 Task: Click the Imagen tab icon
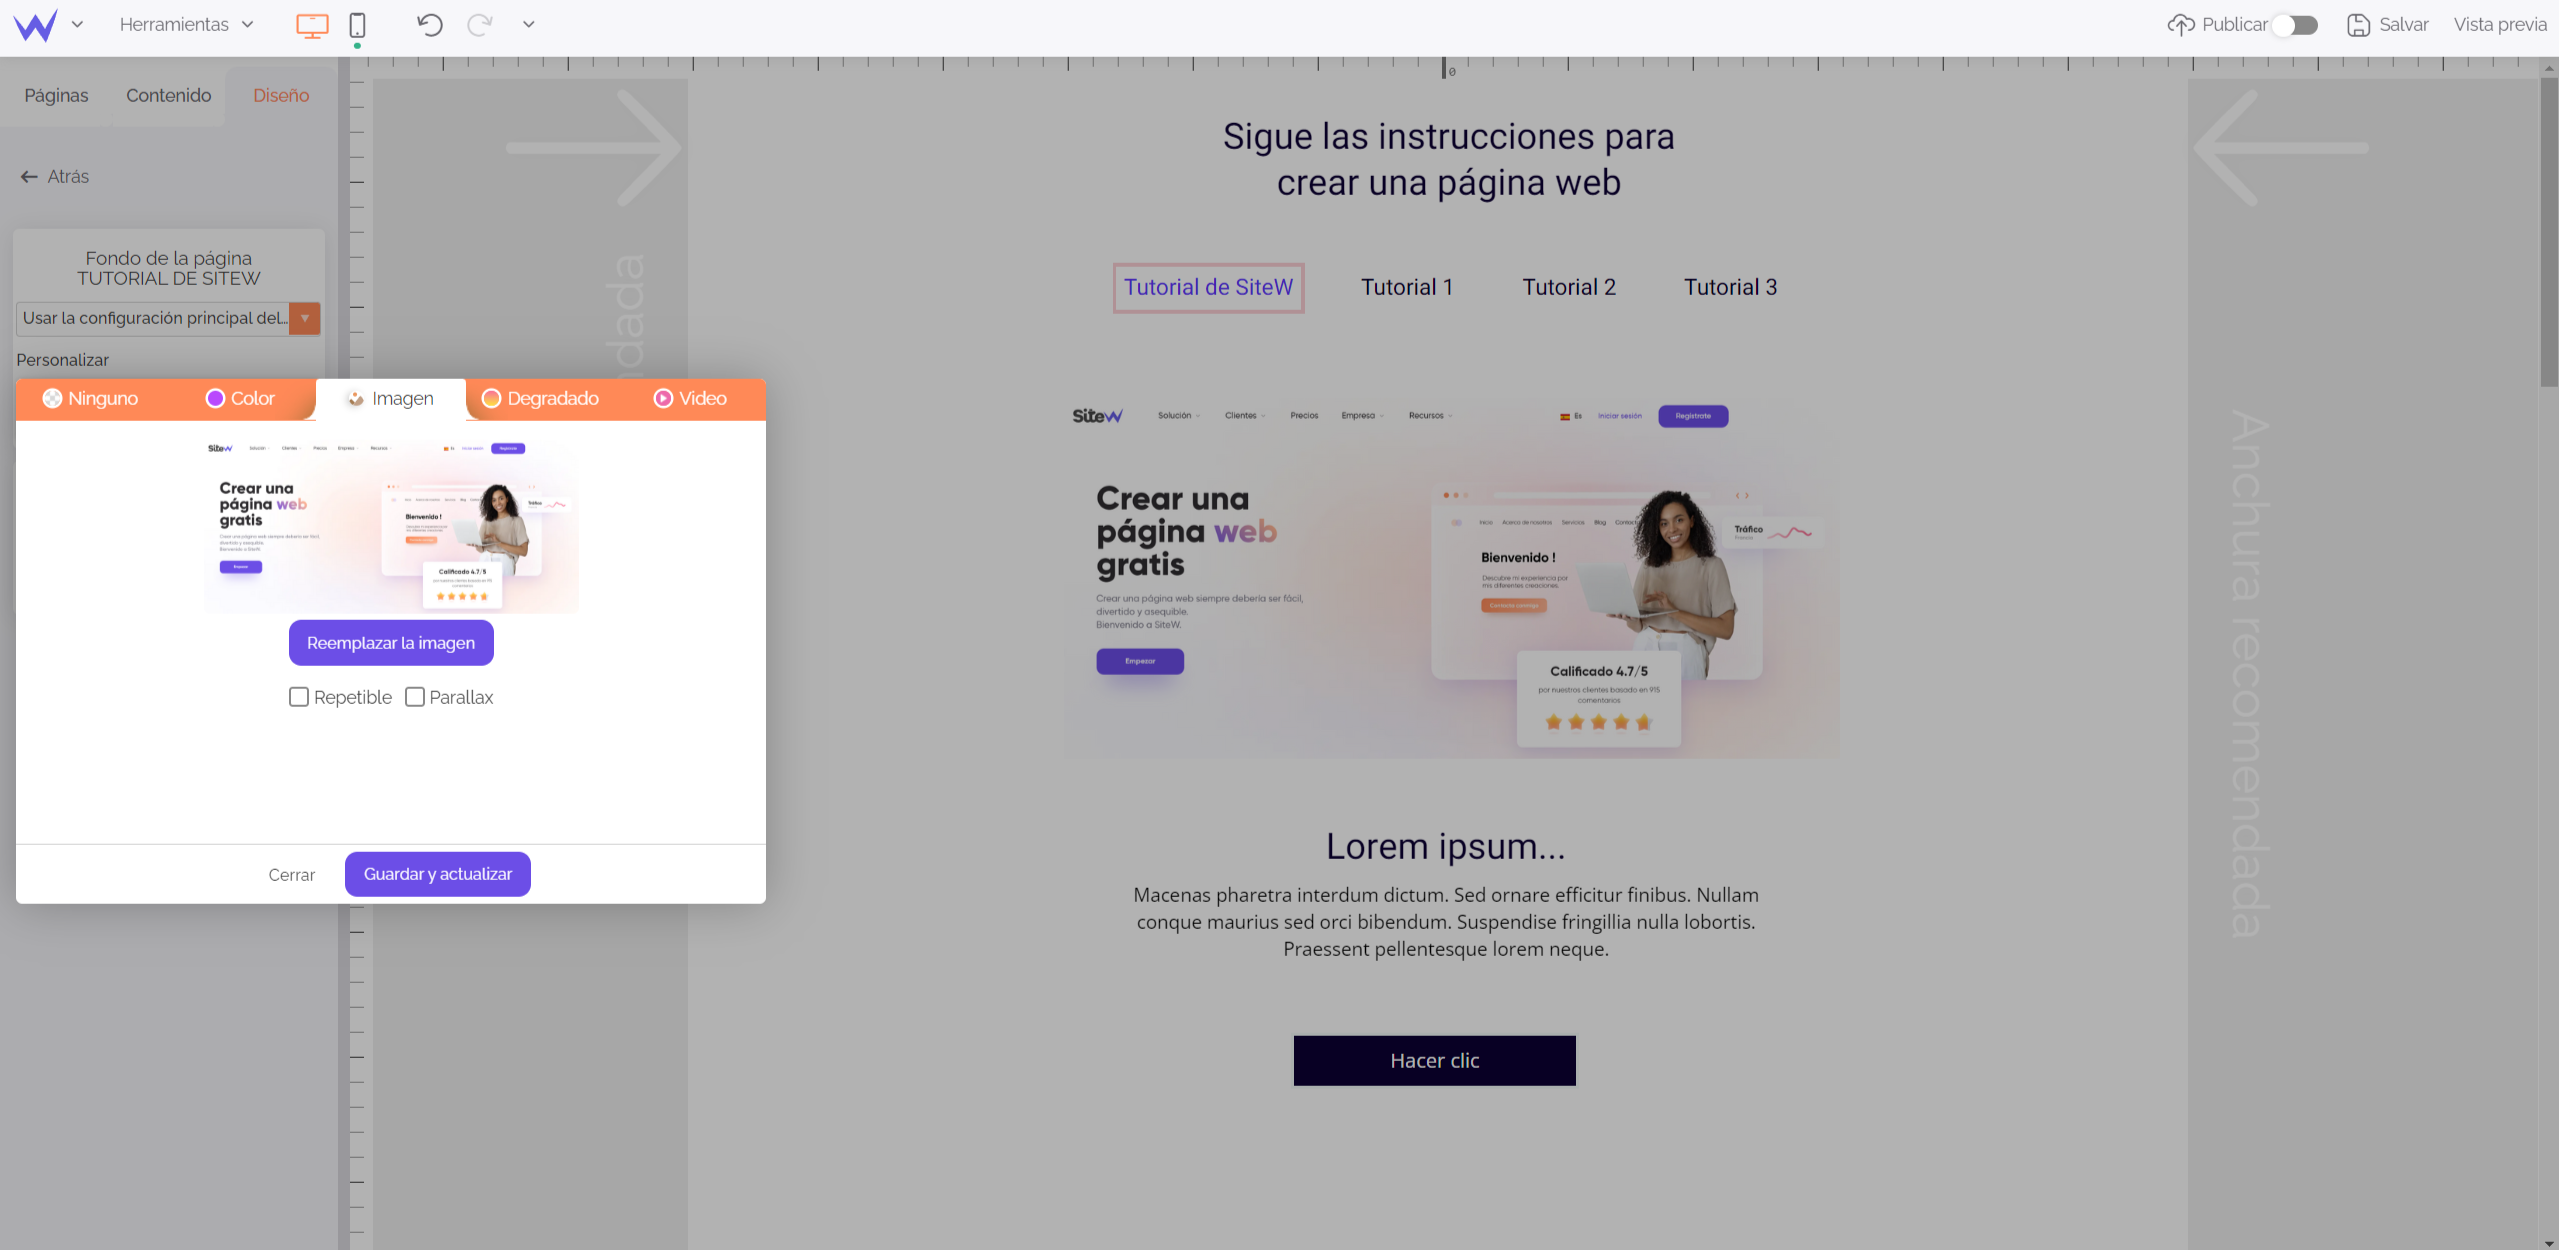click(x=356, y=399)
